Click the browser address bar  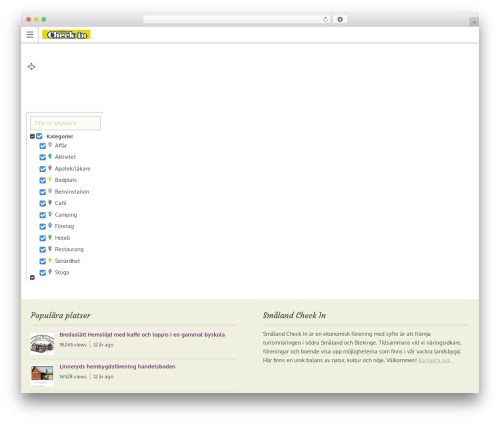pos(237,19)
